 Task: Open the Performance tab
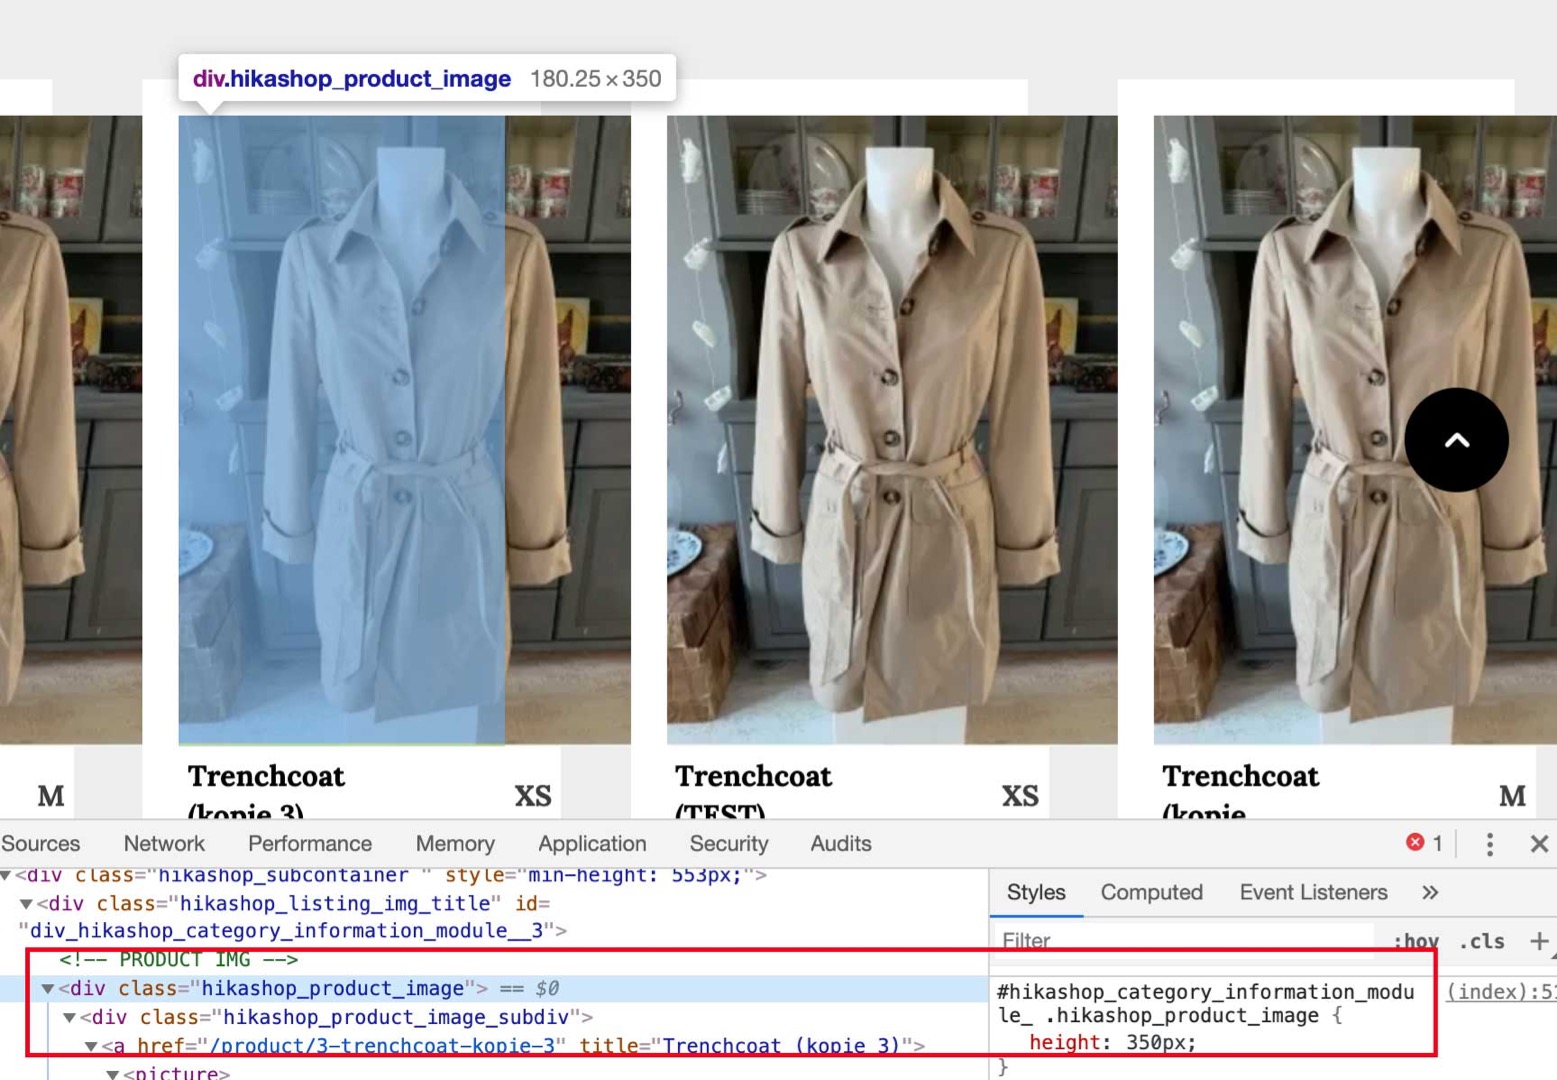click(x=309, y=844)
